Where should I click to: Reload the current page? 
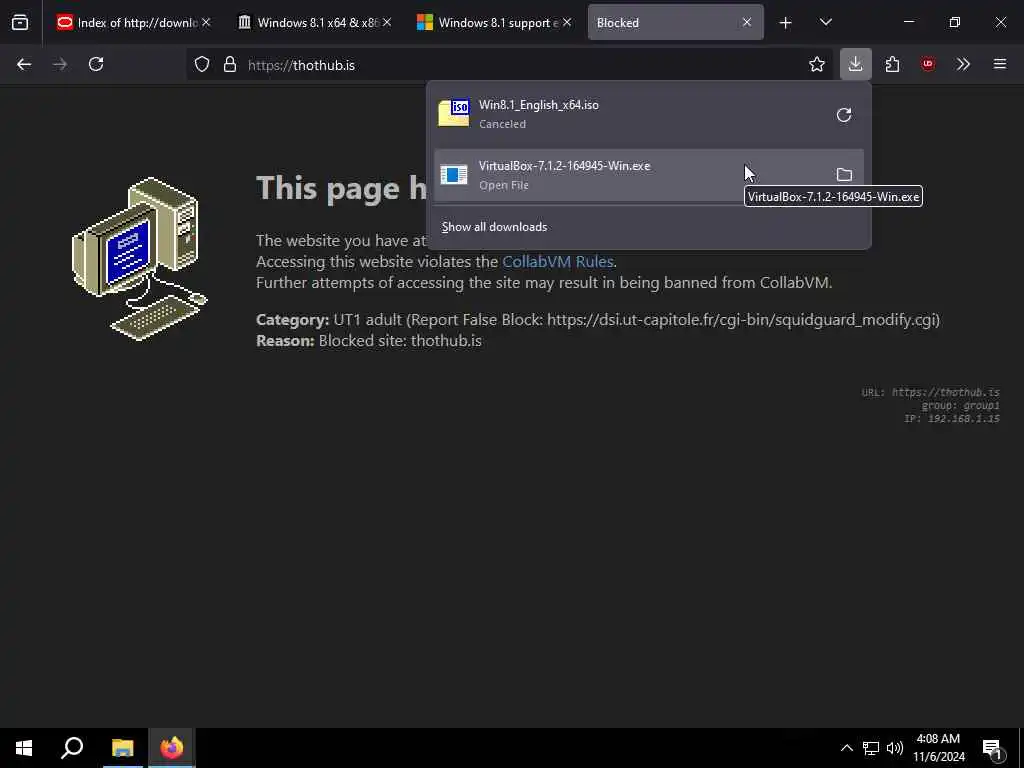pos(96,64)
